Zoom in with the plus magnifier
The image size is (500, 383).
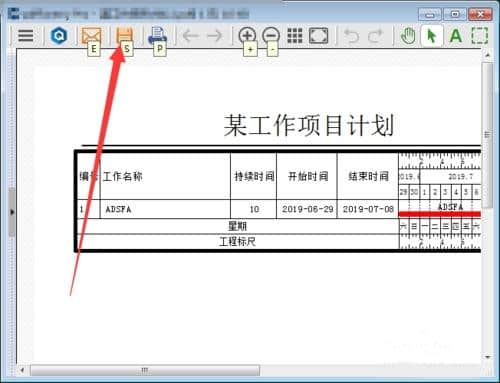[x=247, y=35]
